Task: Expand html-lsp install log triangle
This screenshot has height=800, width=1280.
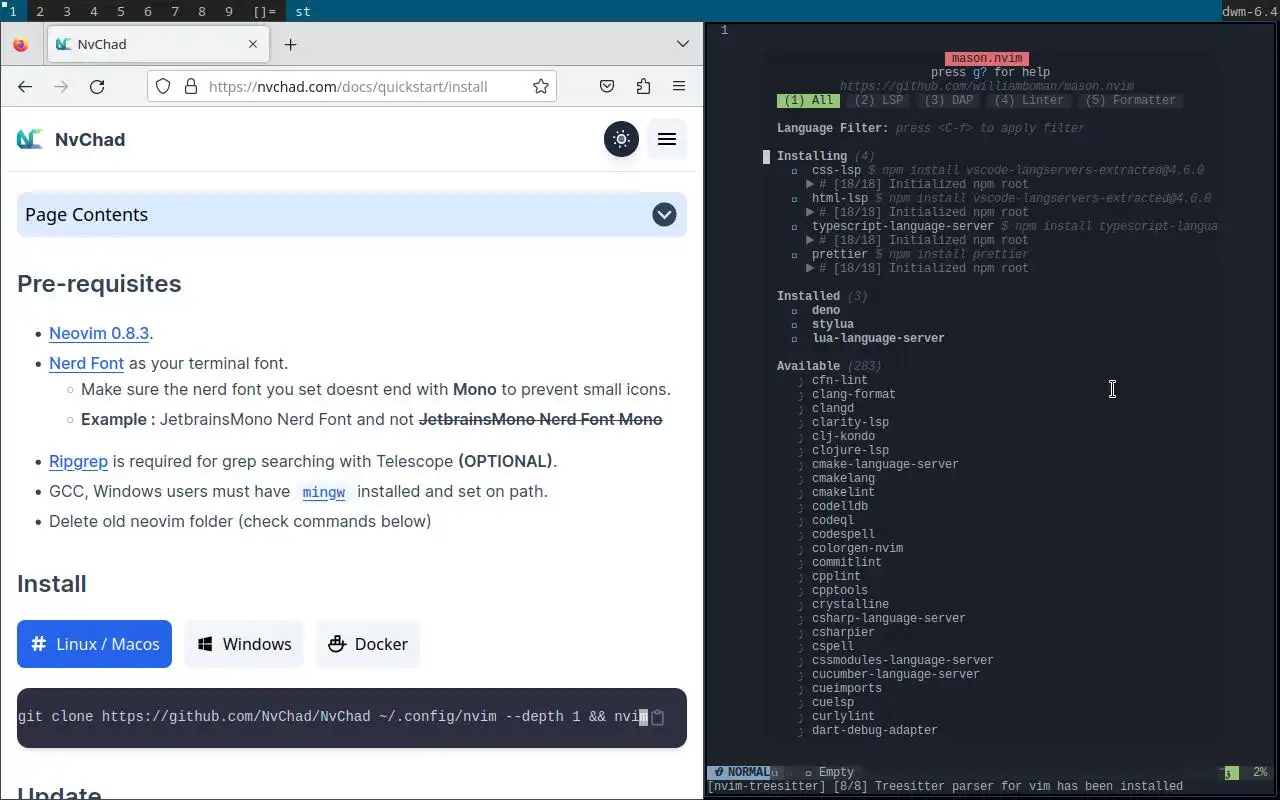Action: 810,212
